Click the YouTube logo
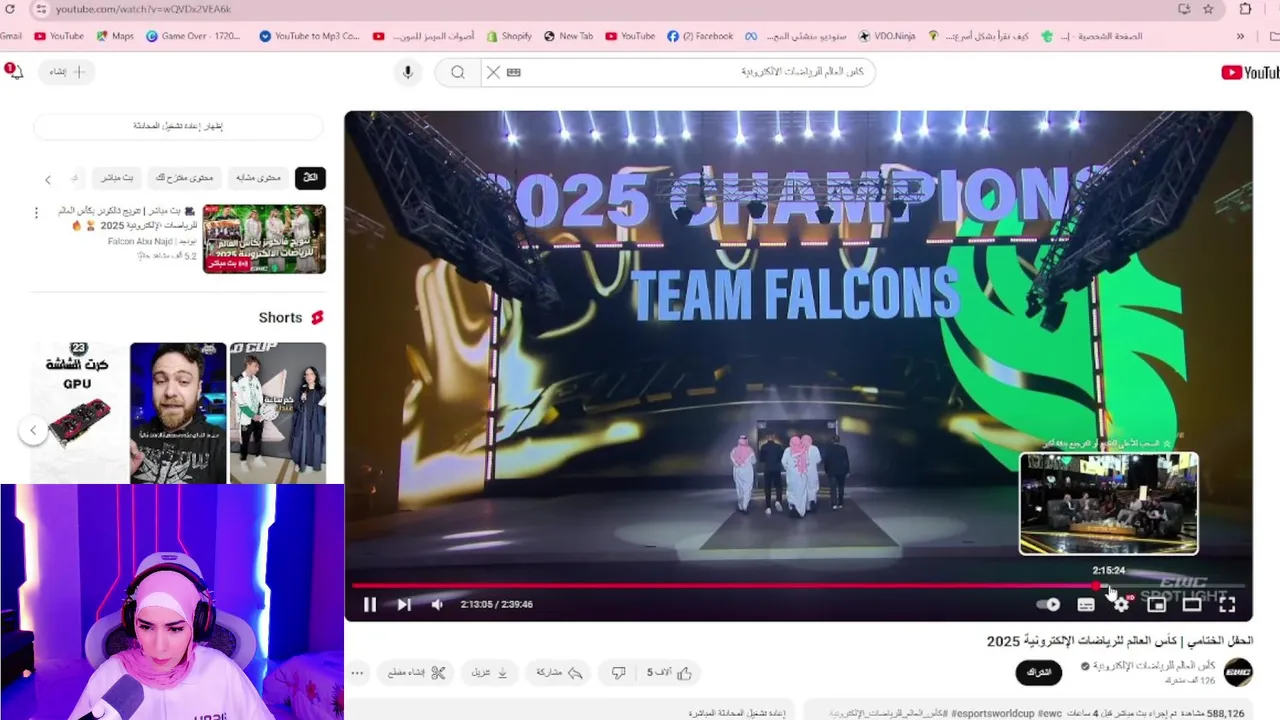The width and height of the screenshot is (1280, 720). click(x=1250, y=72)
